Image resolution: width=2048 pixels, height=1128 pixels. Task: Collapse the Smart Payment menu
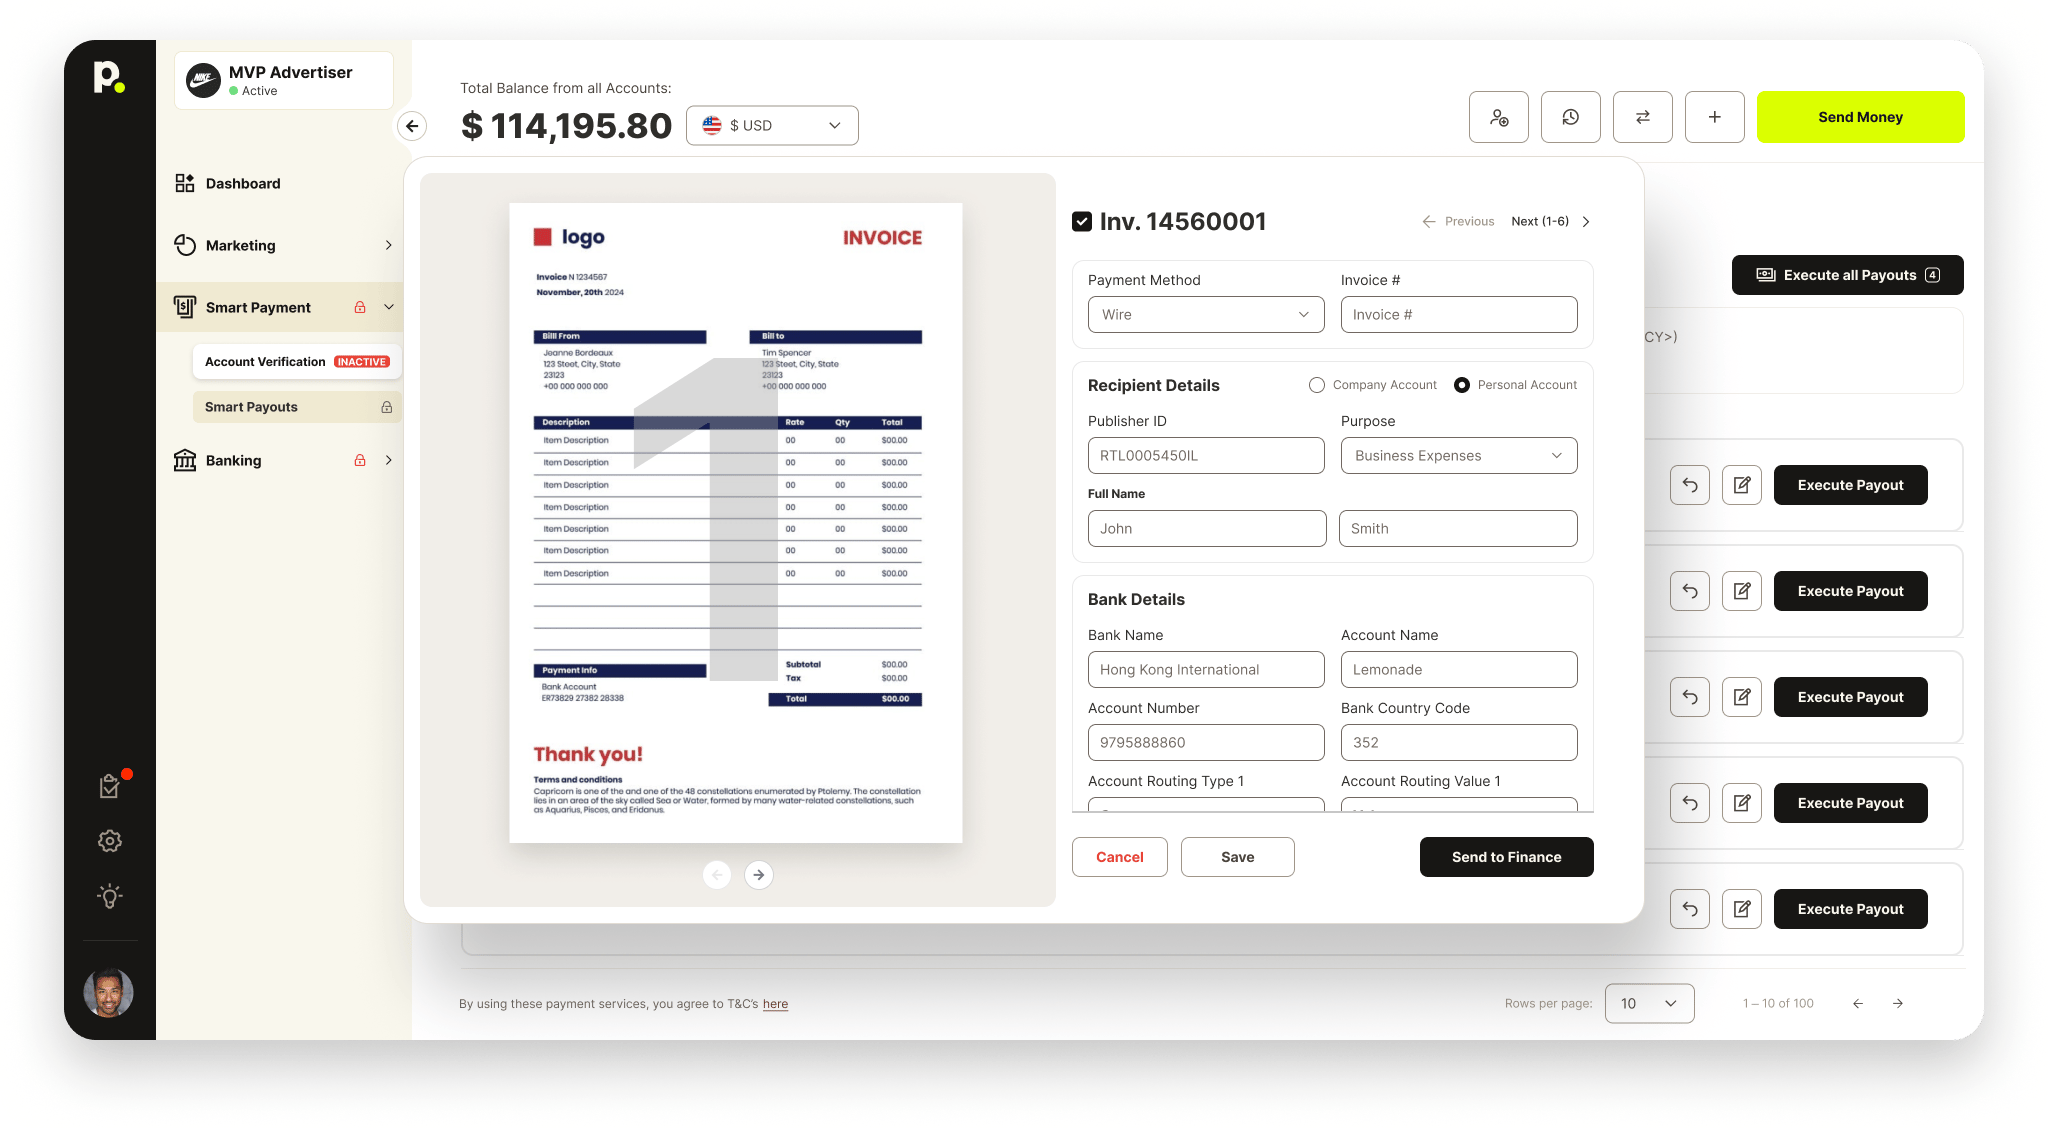(389, 307)
